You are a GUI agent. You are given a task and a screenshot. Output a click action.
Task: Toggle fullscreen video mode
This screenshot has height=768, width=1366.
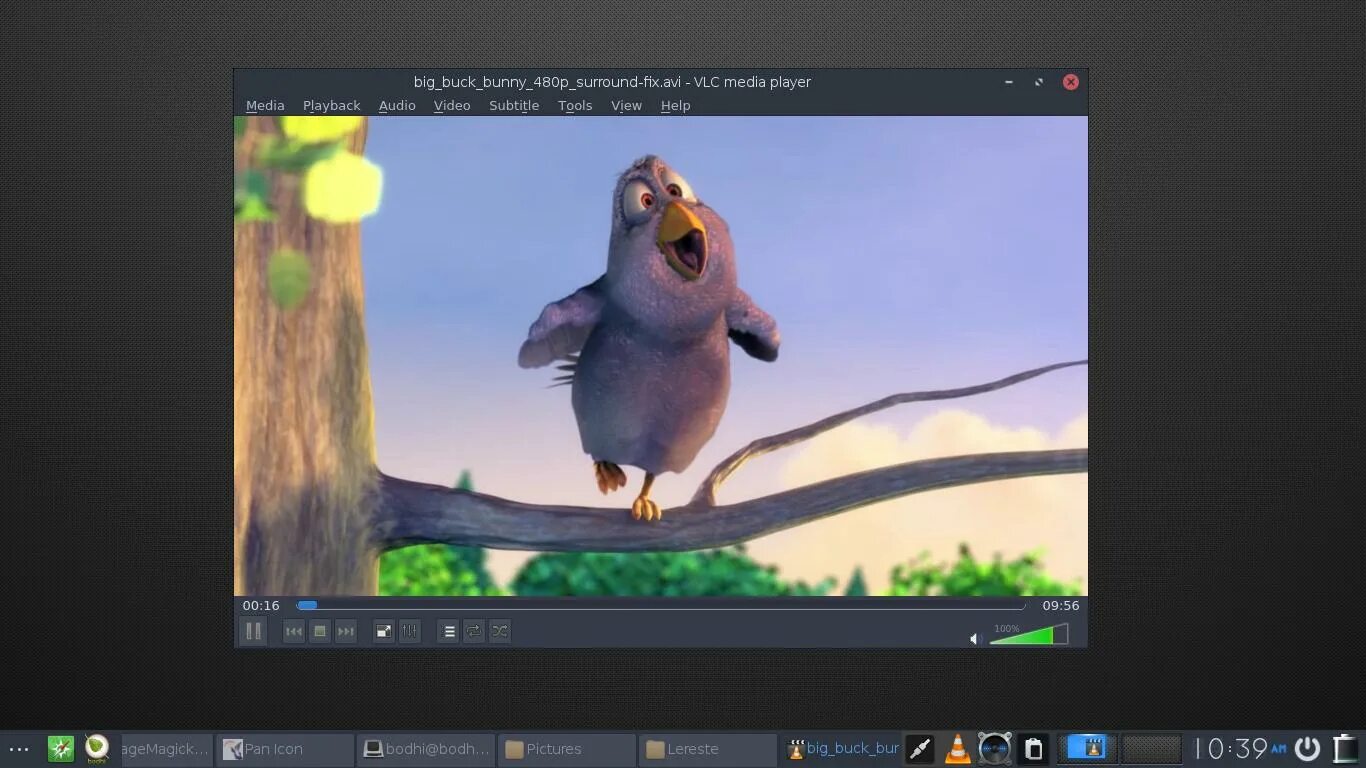click(383, 631)
